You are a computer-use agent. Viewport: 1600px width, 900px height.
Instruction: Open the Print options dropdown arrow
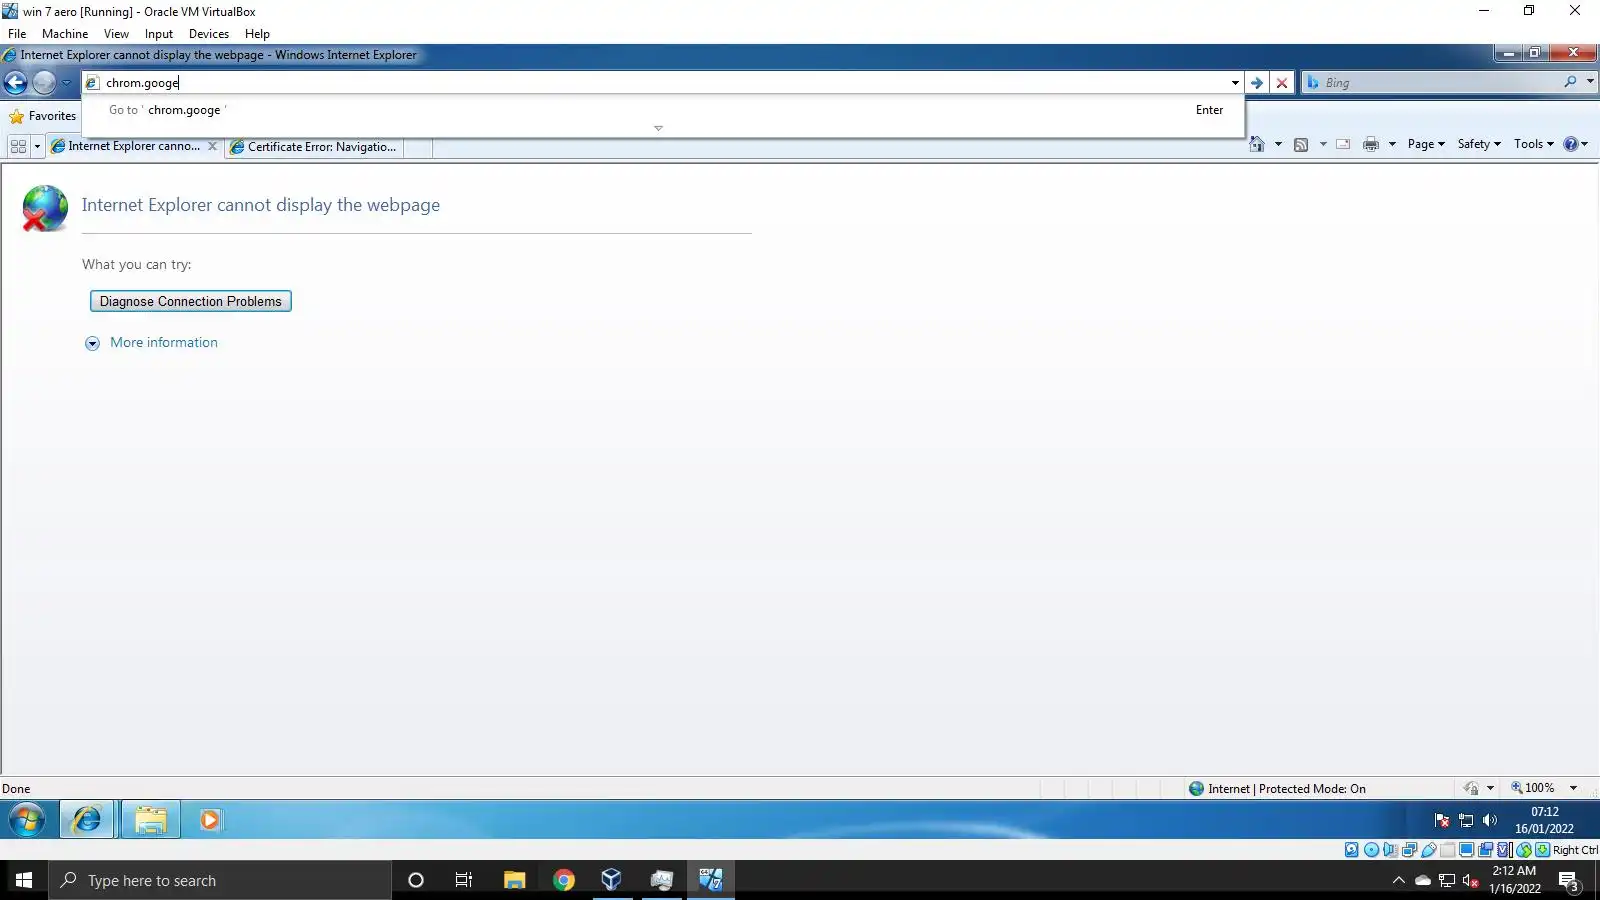pyautogui.click(x=1392, y=144)
